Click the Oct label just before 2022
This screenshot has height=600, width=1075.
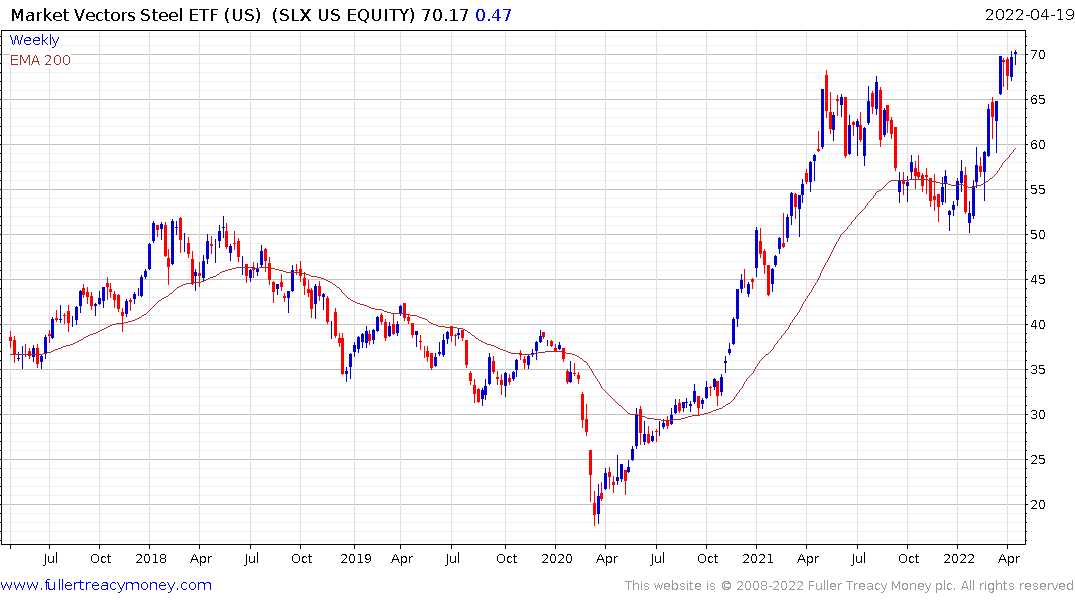pos(908,559)
